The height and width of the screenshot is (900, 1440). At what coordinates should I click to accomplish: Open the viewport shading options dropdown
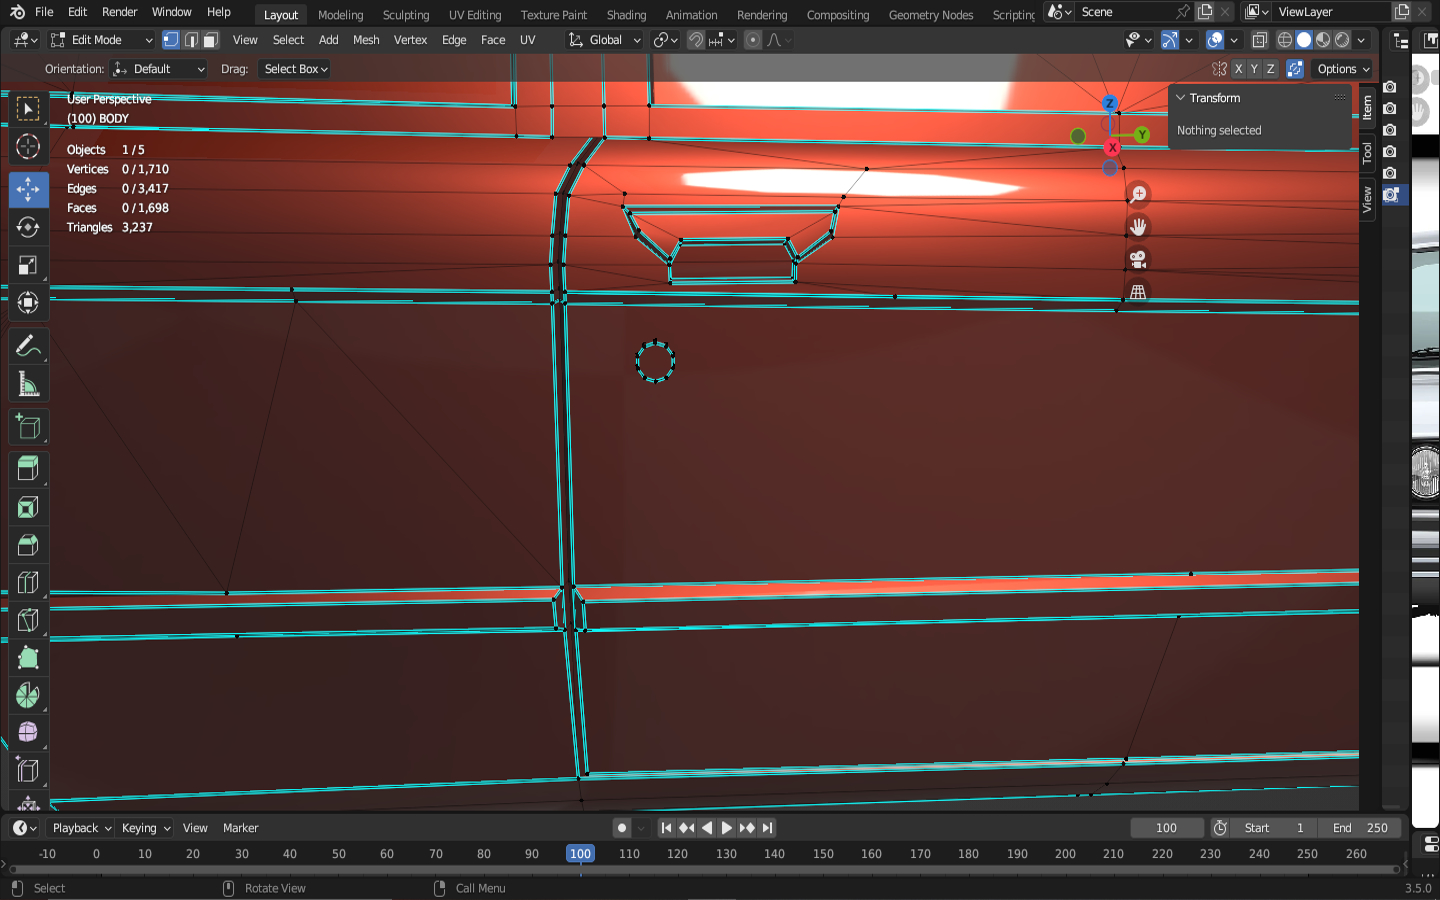(x=1362, y=40)
